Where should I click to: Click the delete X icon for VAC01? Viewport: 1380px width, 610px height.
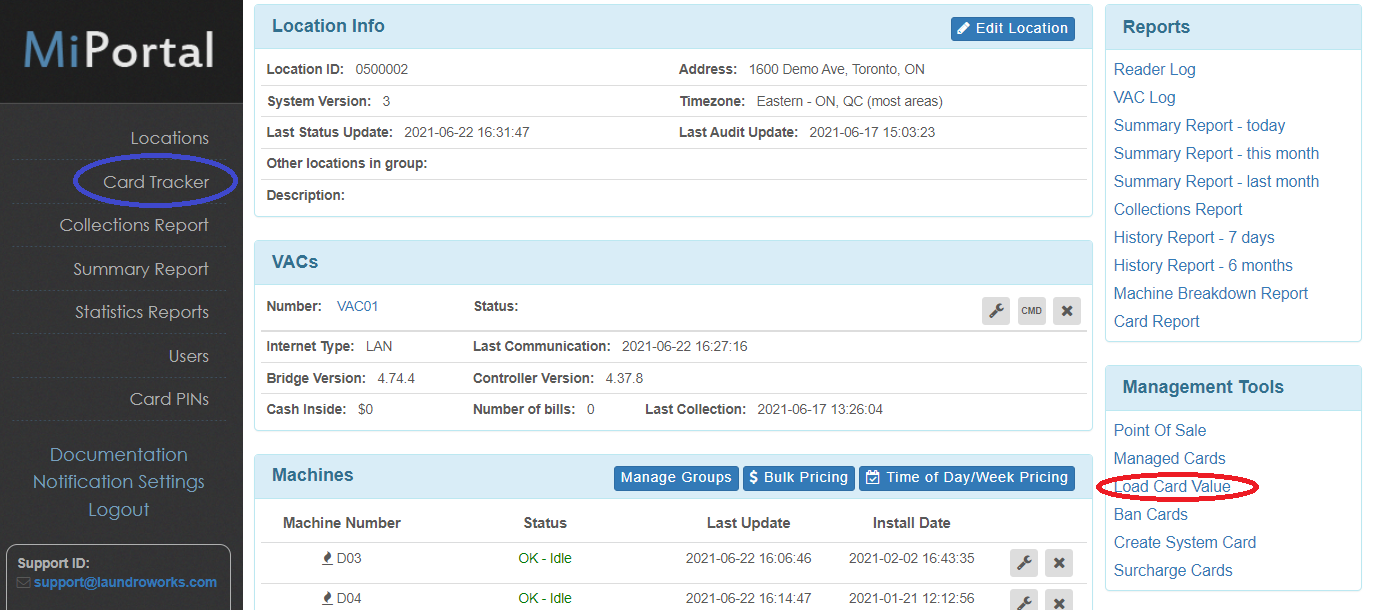pos(1066,311)
